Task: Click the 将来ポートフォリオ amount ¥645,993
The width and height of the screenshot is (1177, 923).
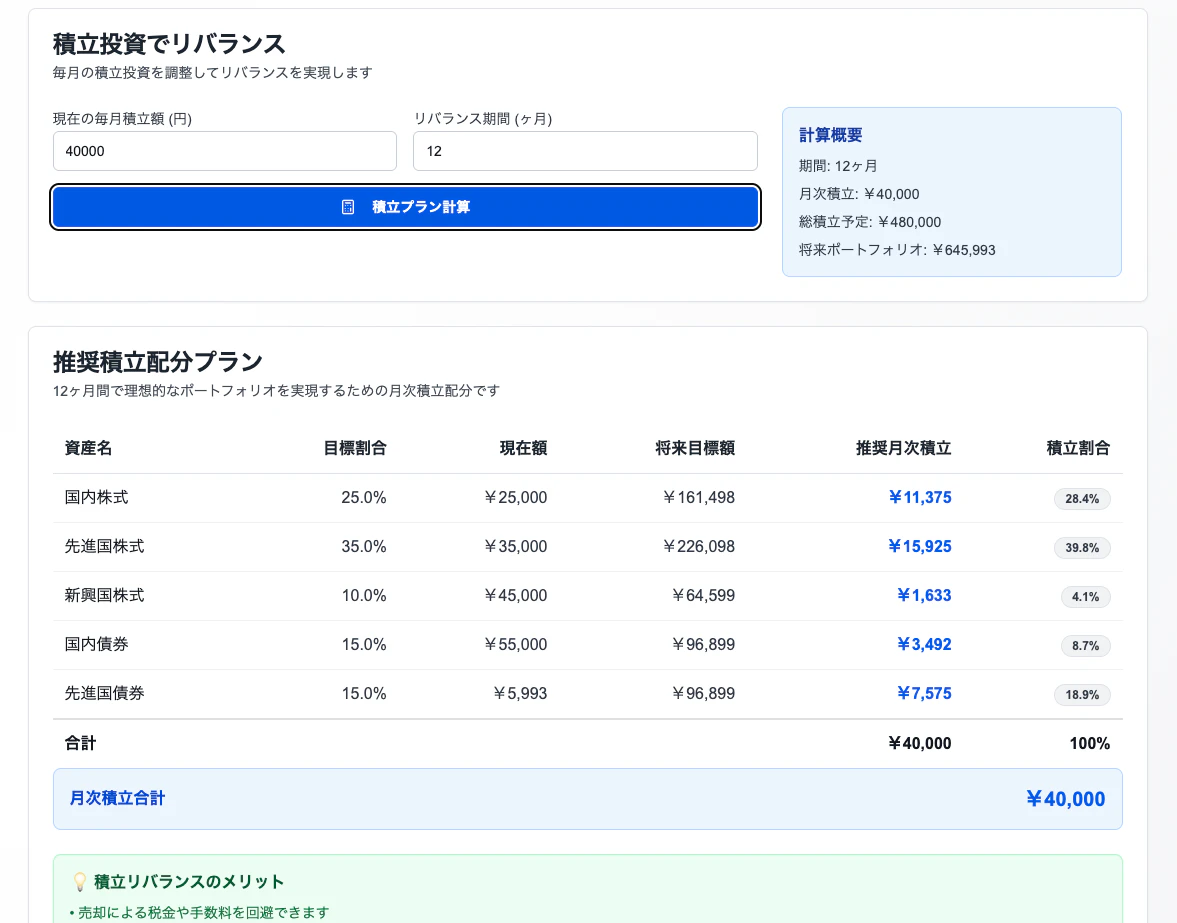Action: [x=896, y=250]
